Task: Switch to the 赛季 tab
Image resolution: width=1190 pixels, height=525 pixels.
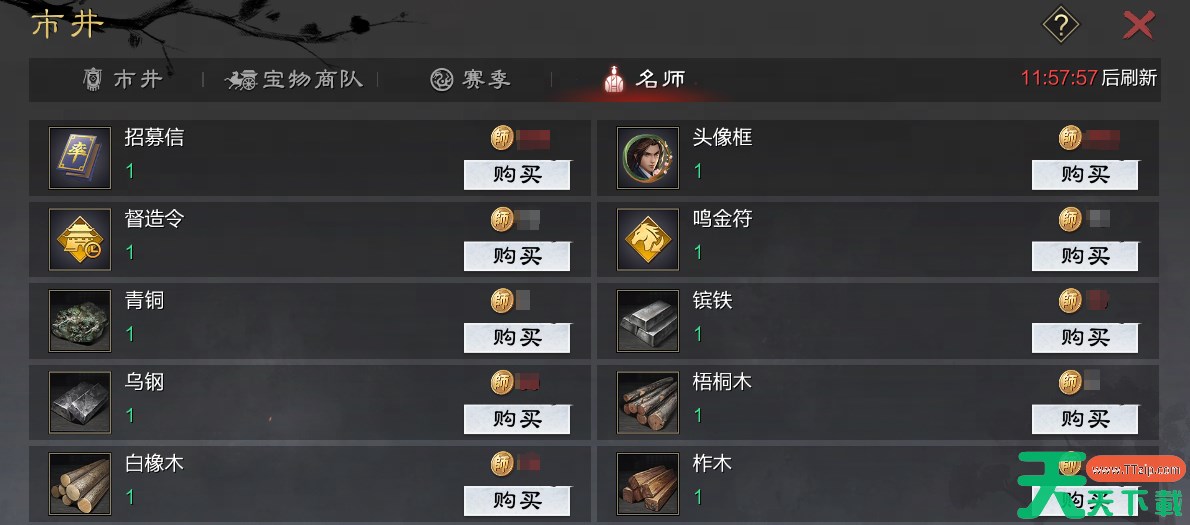Action: (x=471, y=79)
